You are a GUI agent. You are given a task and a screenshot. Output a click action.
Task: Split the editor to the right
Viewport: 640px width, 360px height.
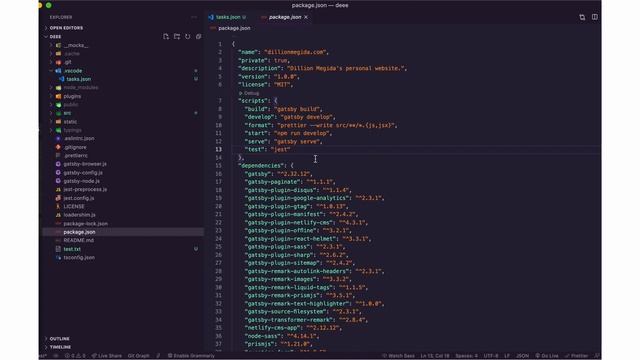595,17
